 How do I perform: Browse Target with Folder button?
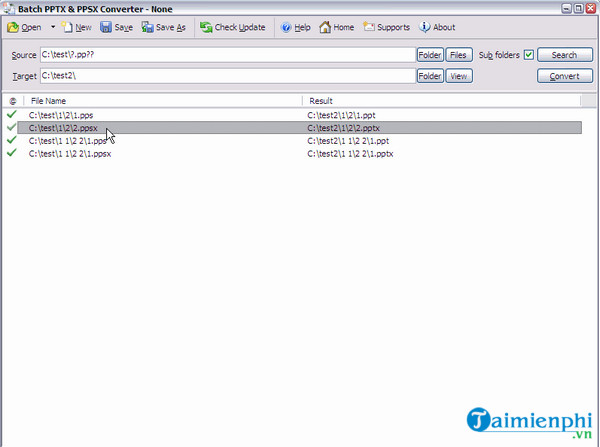click(430, 76)
